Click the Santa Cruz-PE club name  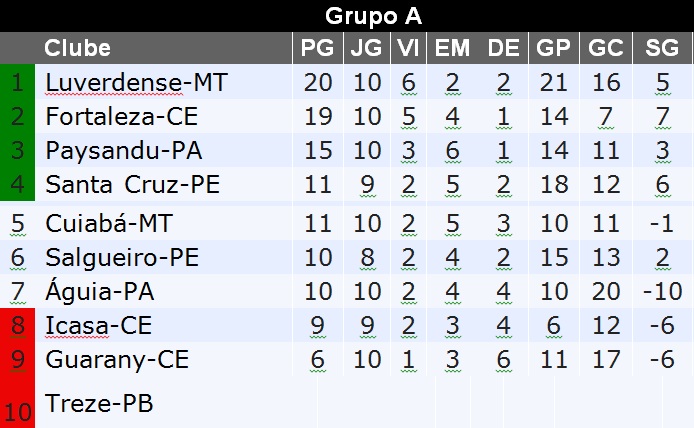click(x=132, y=185)
